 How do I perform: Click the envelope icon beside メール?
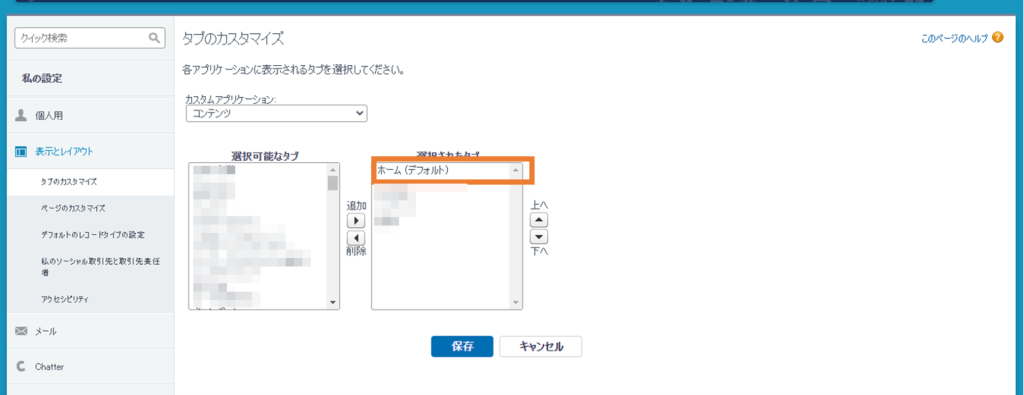tap(21, 331)
